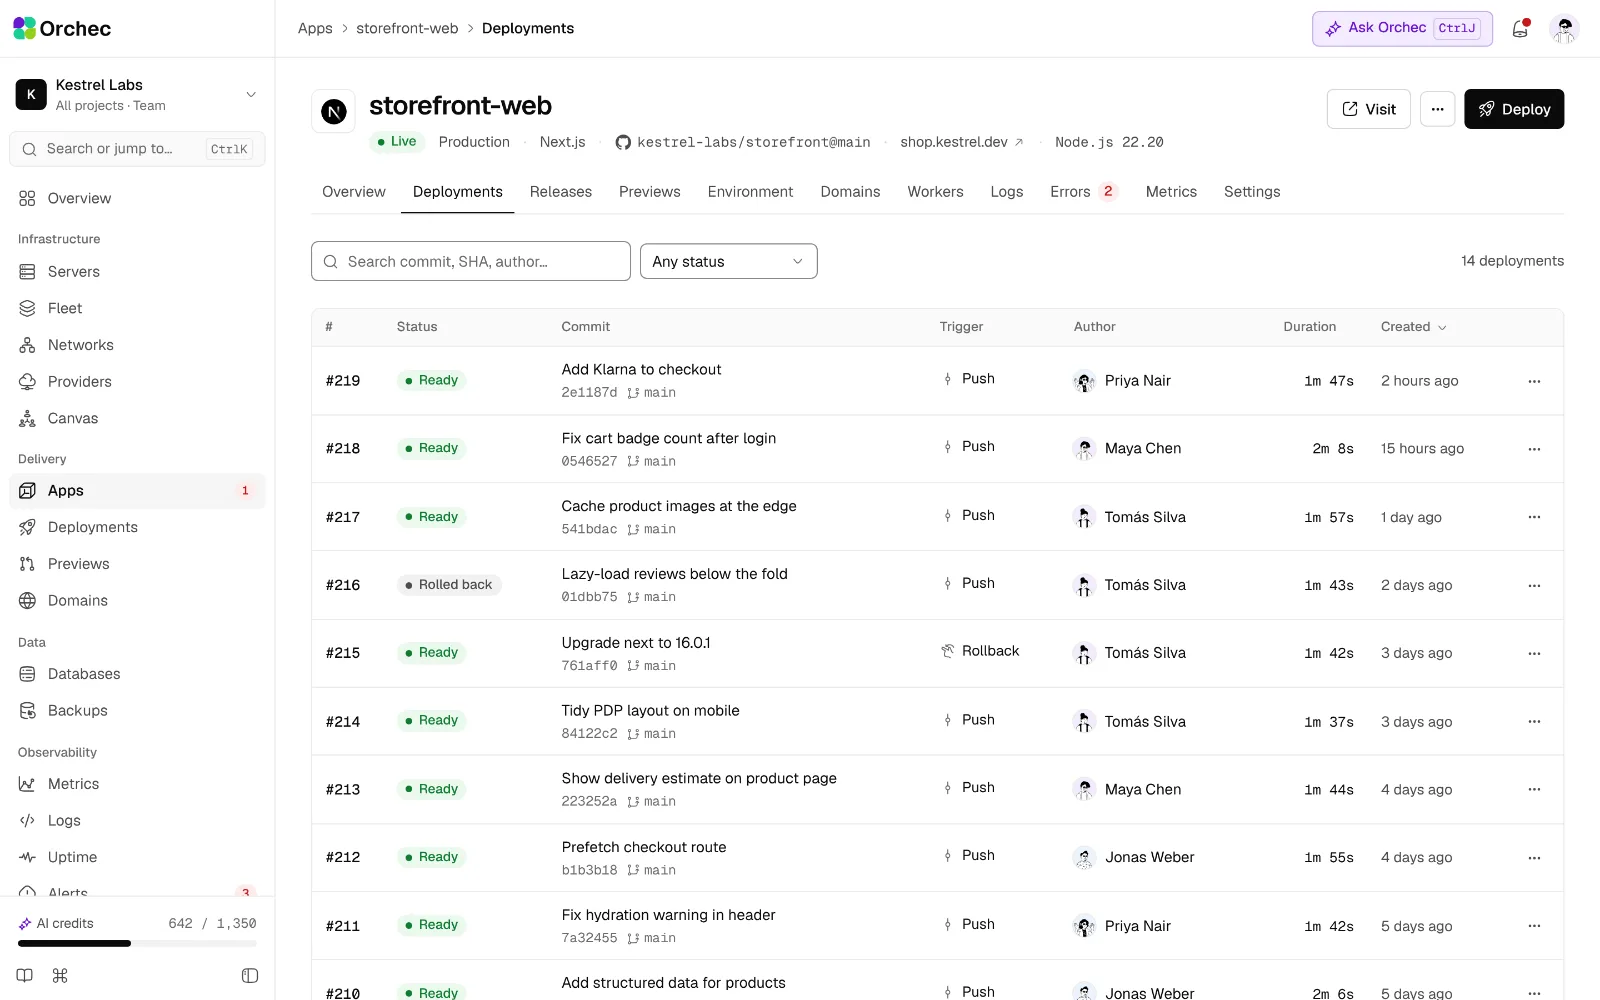Open Servers in the sidebar
1600x1000 pixels.
click(137, 271)
